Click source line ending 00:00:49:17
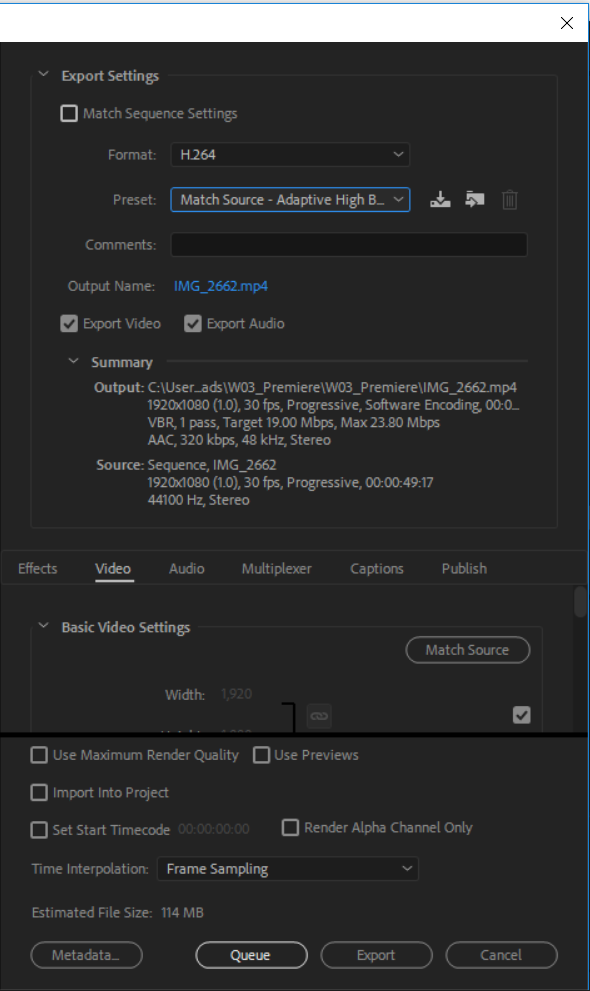Screen dimensions: 590x991 (x=291, y=483)
